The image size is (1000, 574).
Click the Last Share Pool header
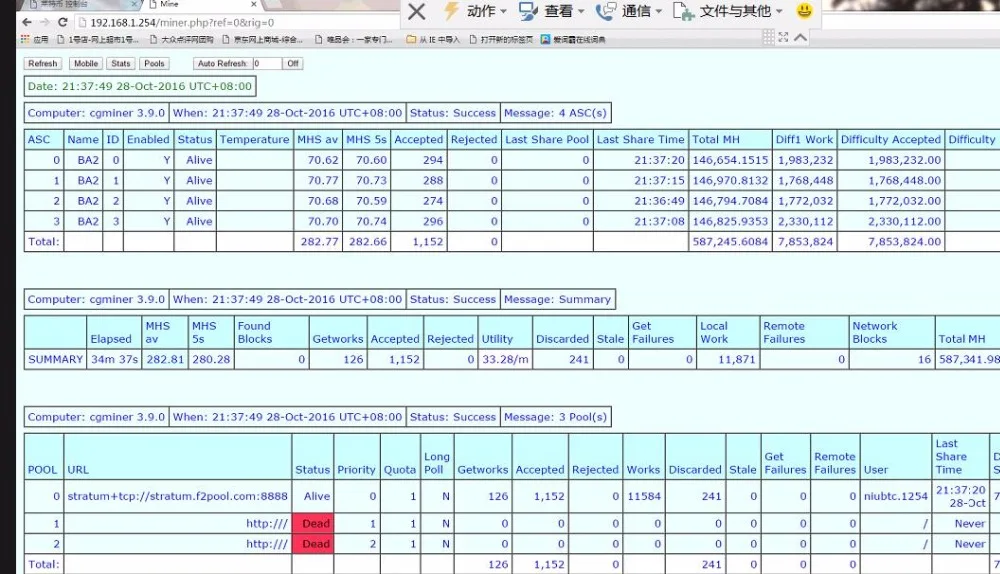click(x=547, y=139)
